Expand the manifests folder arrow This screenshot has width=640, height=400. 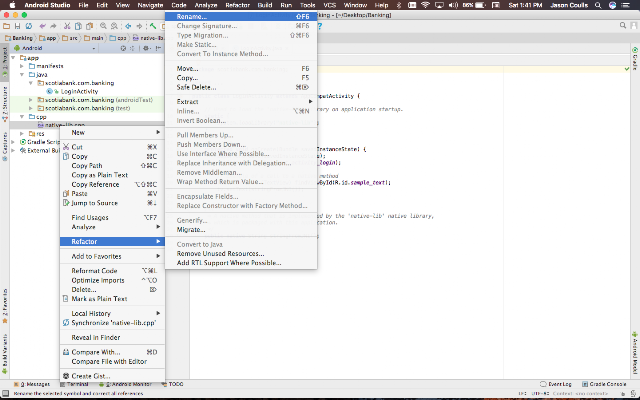[x=22, y=66]
